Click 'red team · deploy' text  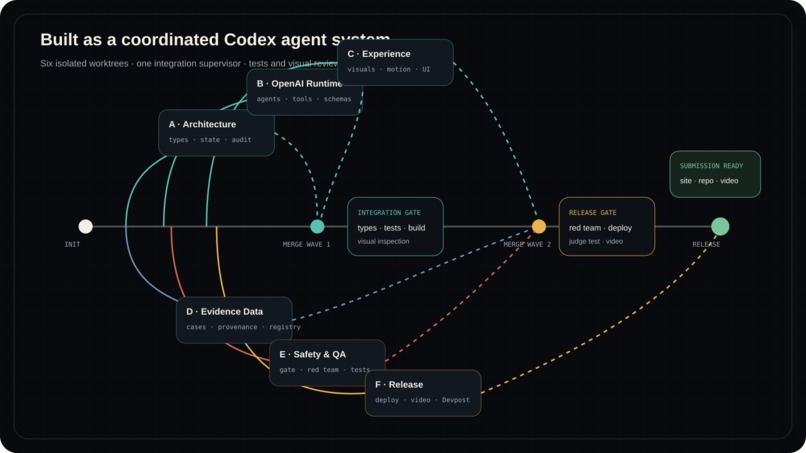point(600,228)
